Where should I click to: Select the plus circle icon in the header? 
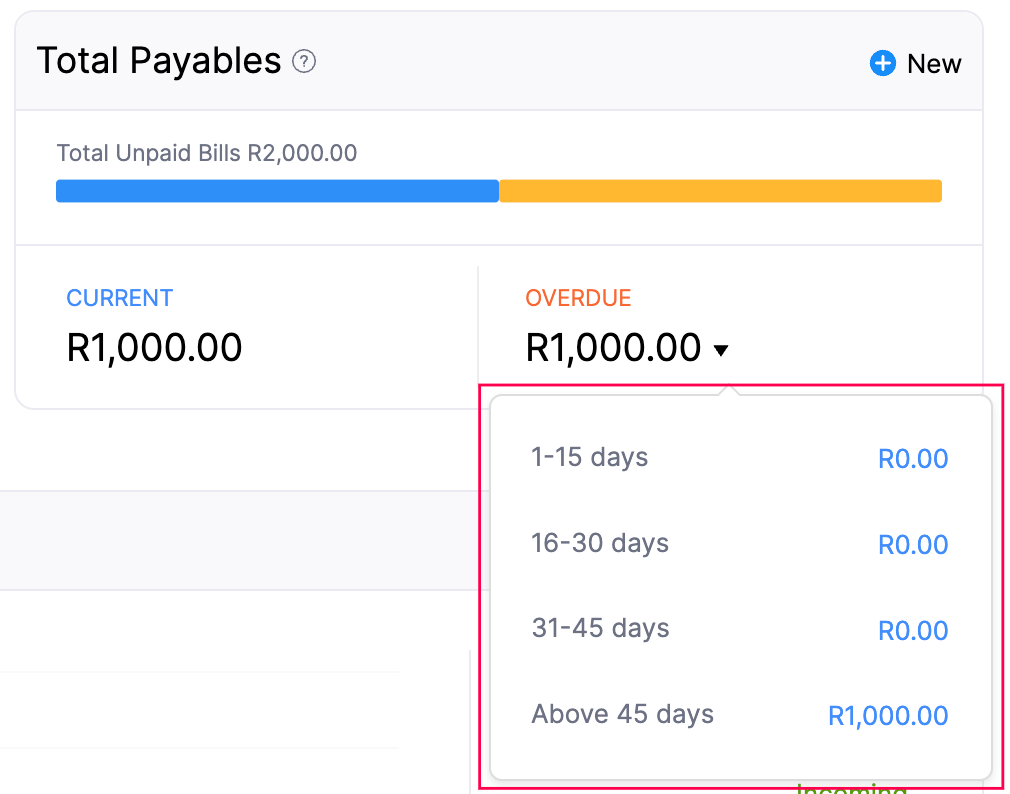point(881,62)
